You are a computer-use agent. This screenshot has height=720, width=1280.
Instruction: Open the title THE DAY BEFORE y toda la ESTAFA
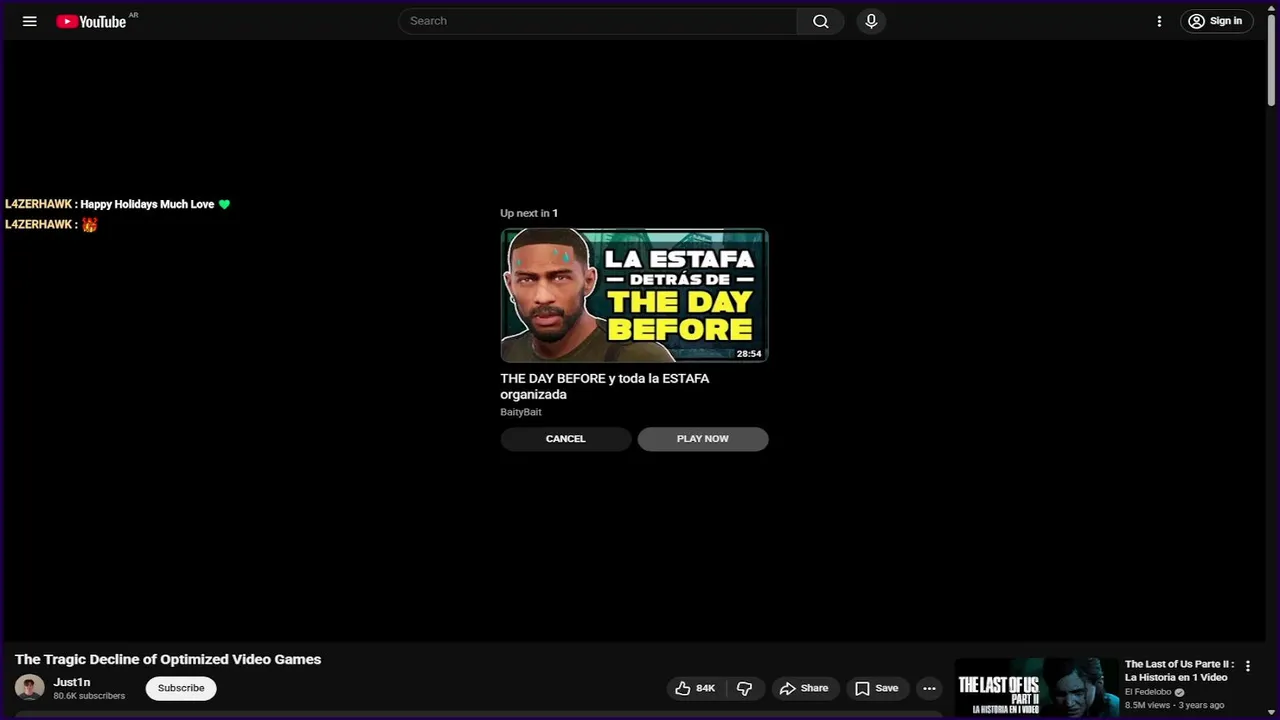[x=604, y=386]
